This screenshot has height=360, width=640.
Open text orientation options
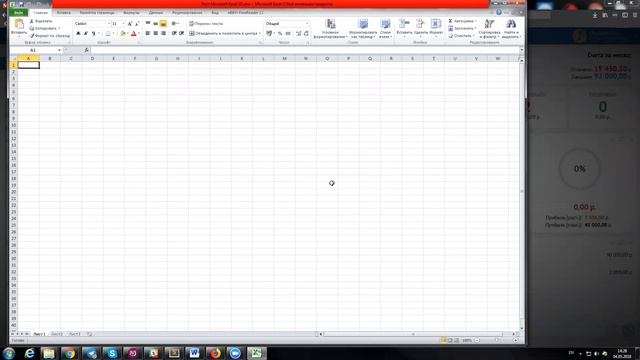pos(175,24)
